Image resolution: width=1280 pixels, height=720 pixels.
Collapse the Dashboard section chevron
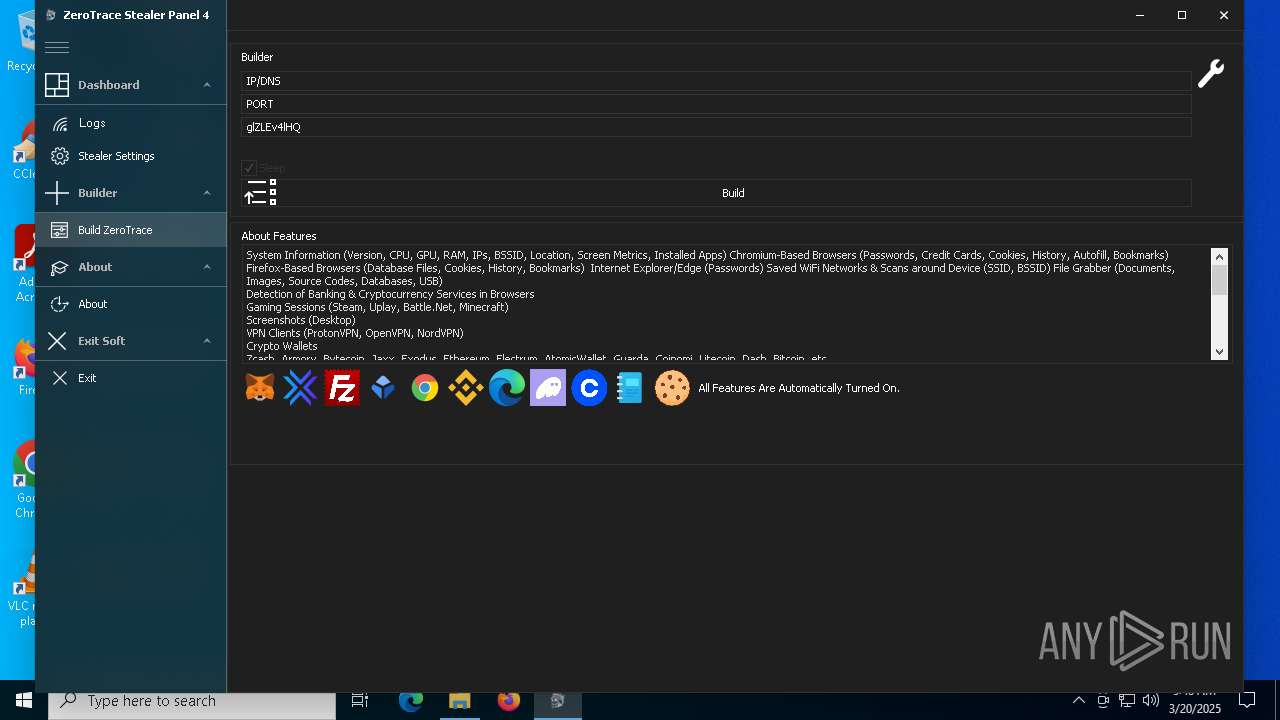click(207, 85)
